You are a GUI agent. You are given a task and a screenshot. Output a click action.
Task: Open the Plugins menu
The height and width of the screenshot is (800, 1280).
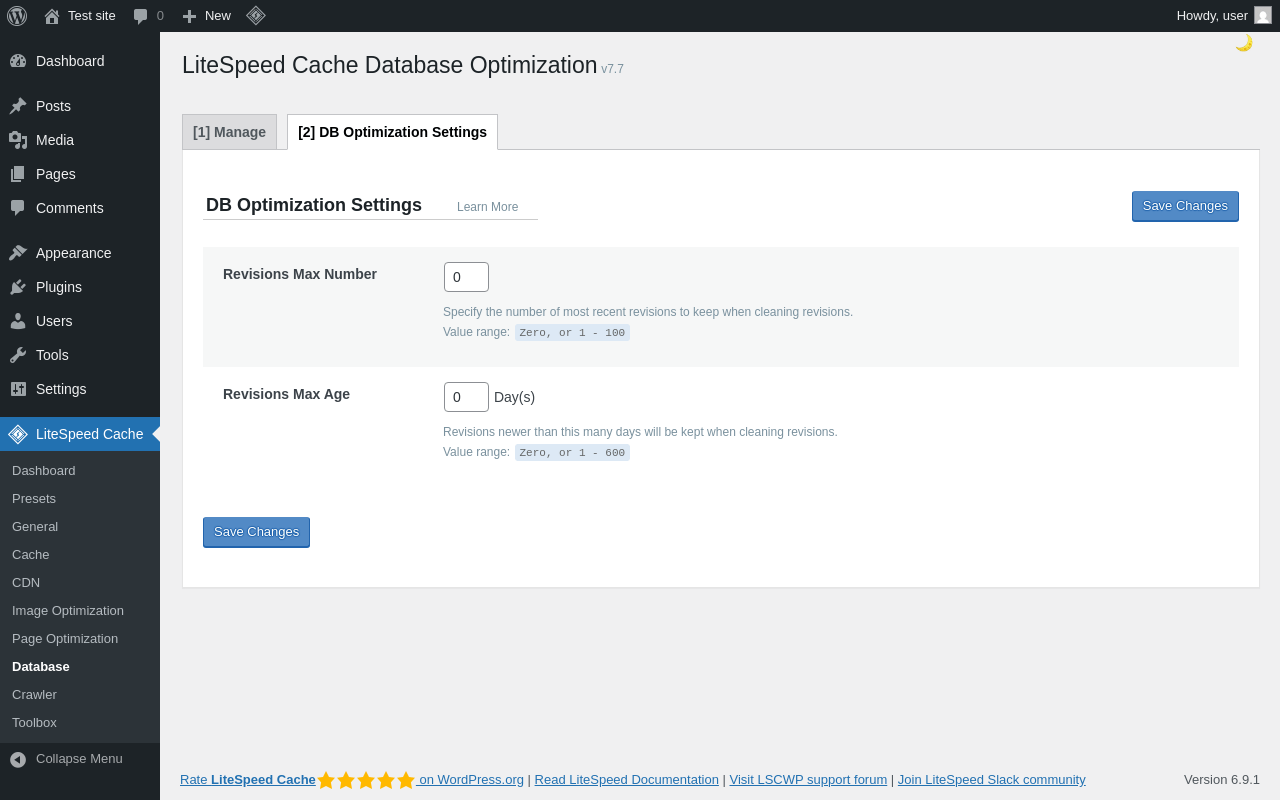[x=80, y=287]
